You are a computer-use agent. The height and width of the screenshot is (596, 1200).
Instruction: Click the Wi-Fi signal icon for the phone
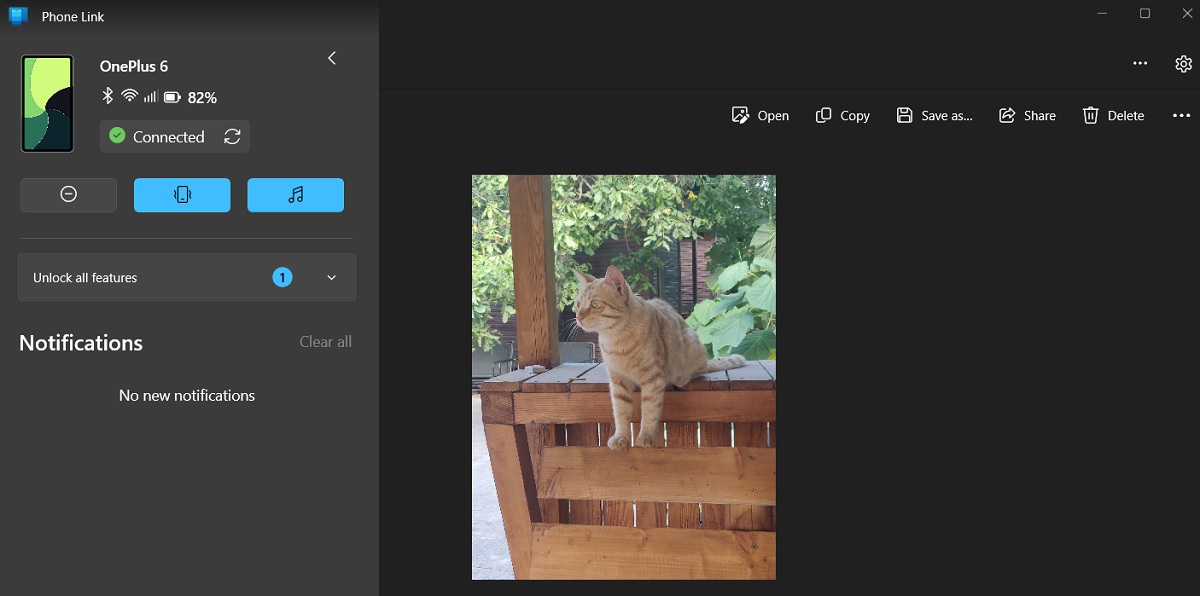pos(128,97)
